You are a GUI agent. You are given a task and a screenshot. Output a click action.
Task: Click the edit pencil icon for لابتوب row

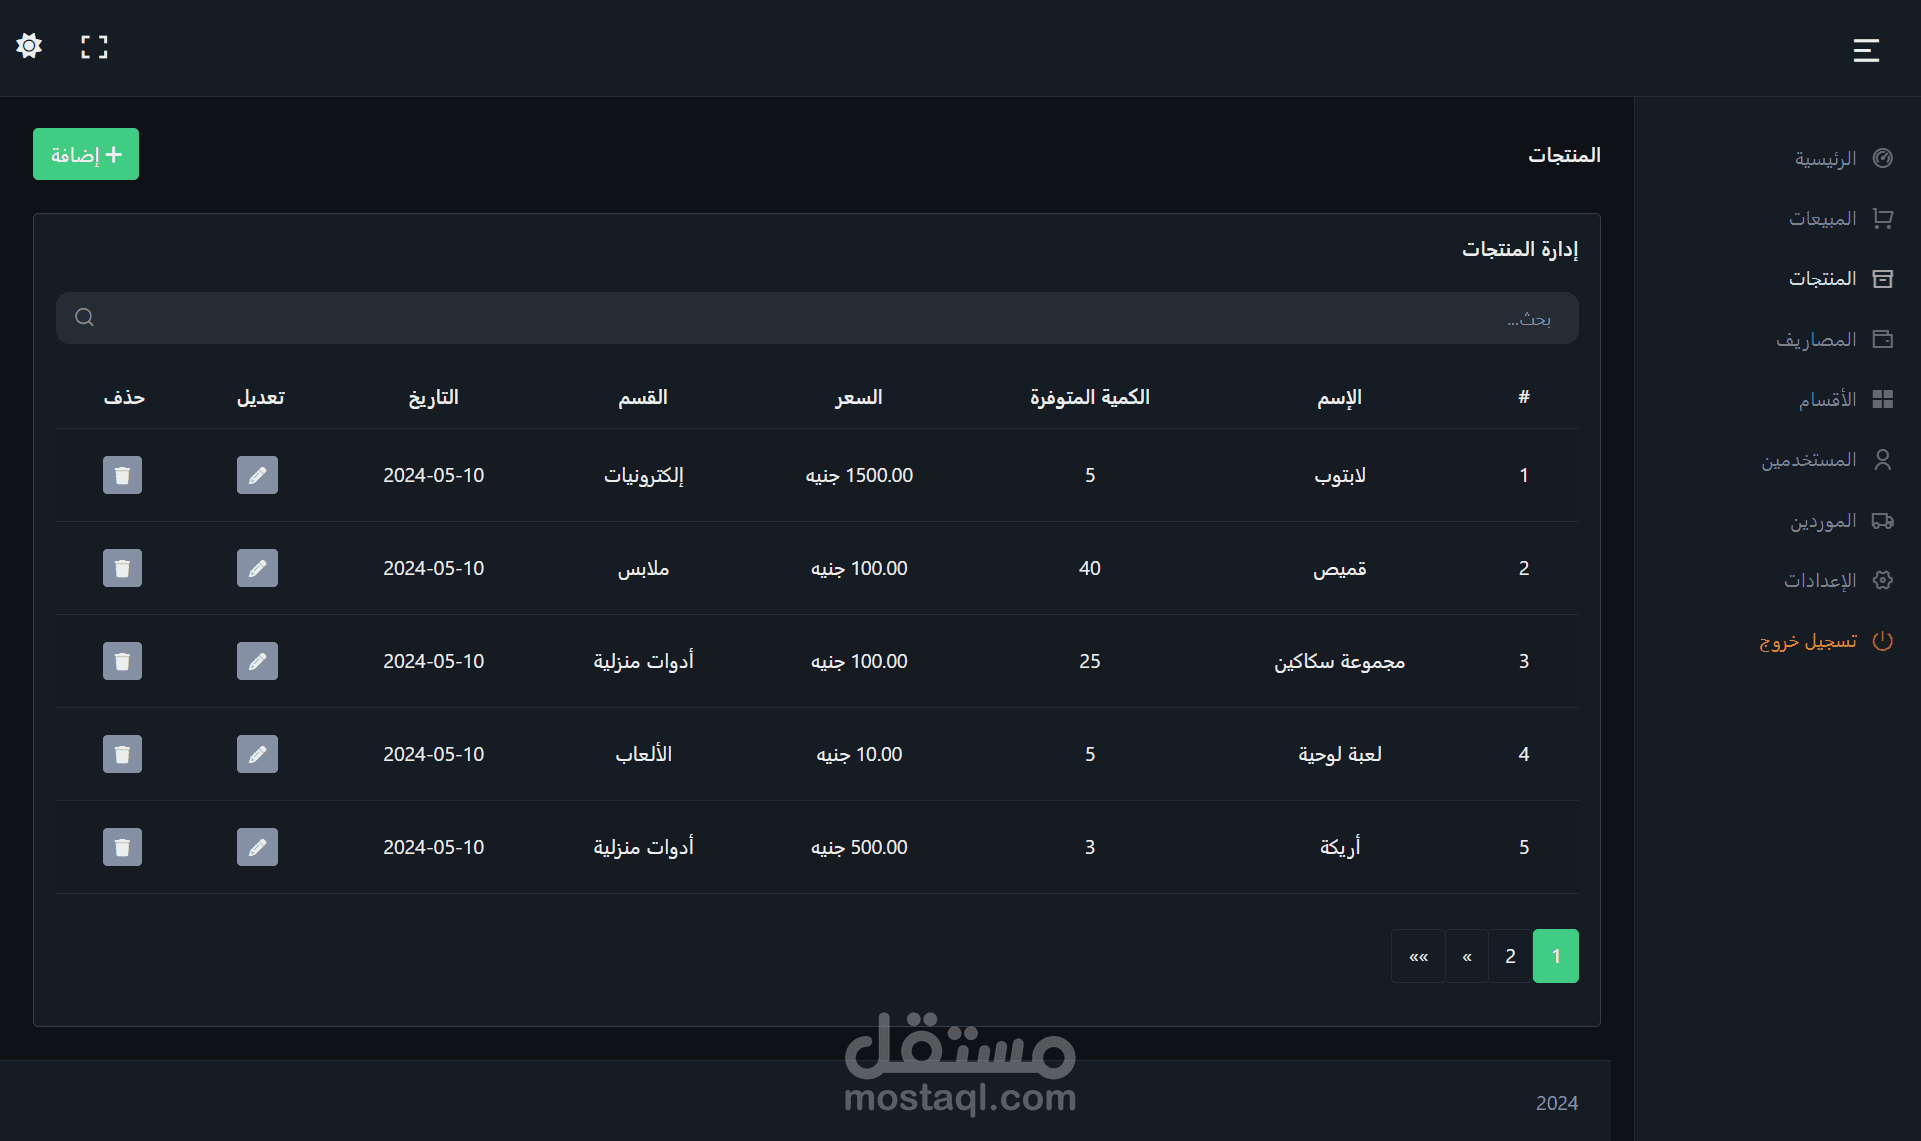point(257,475)
